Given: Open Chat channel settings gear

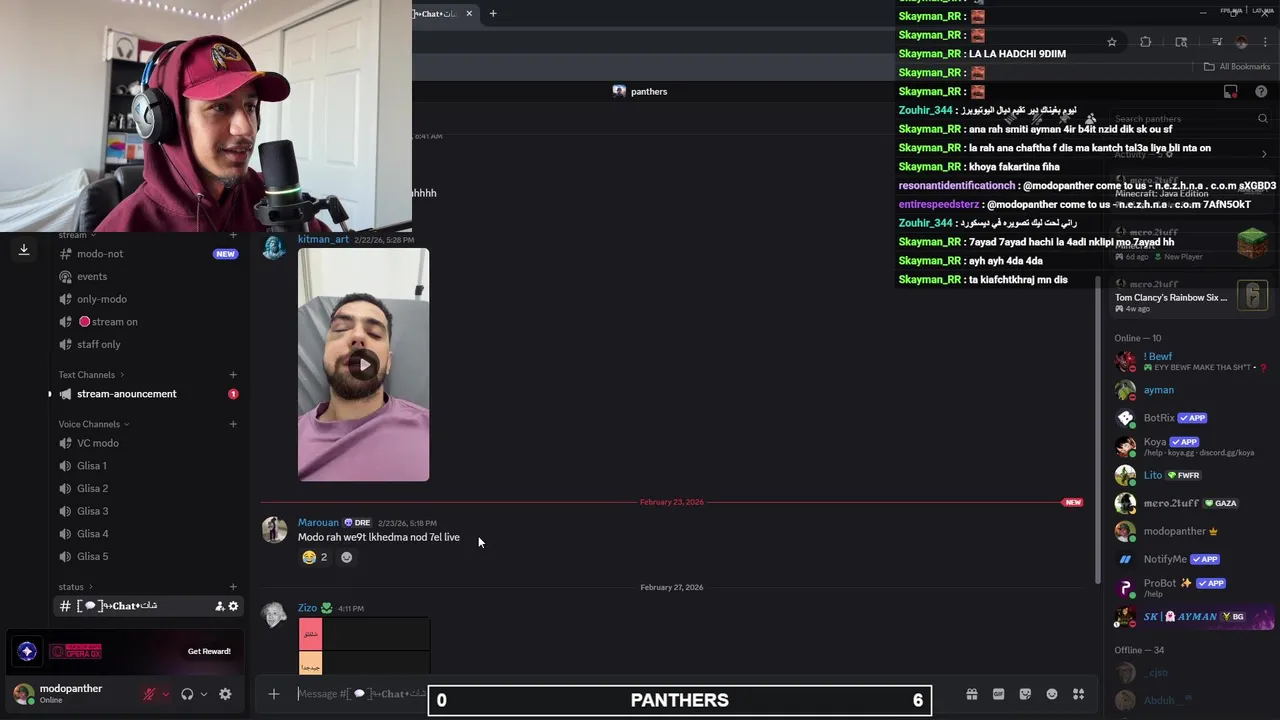Looking at the screenshot, I should click(x=233, y=606).
